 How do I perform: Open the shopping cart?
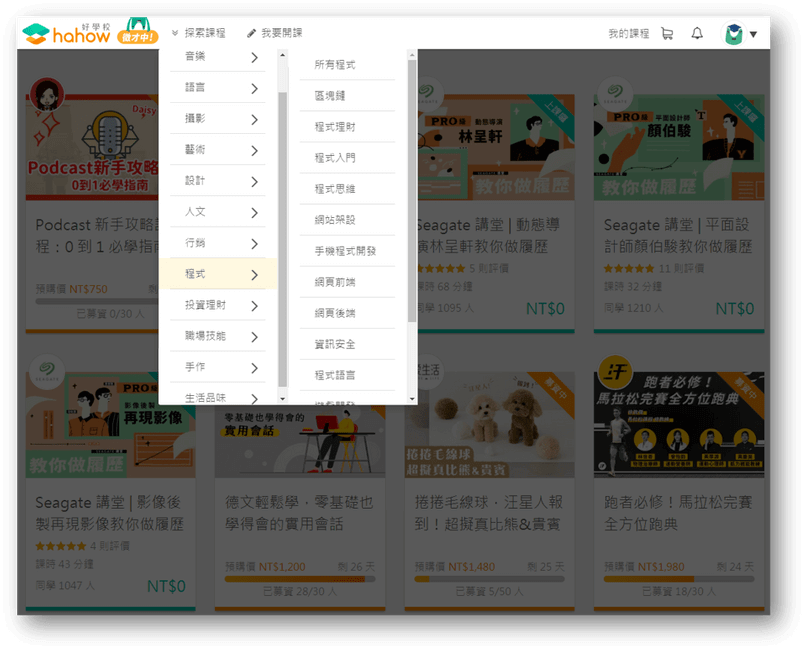(666, 32)
